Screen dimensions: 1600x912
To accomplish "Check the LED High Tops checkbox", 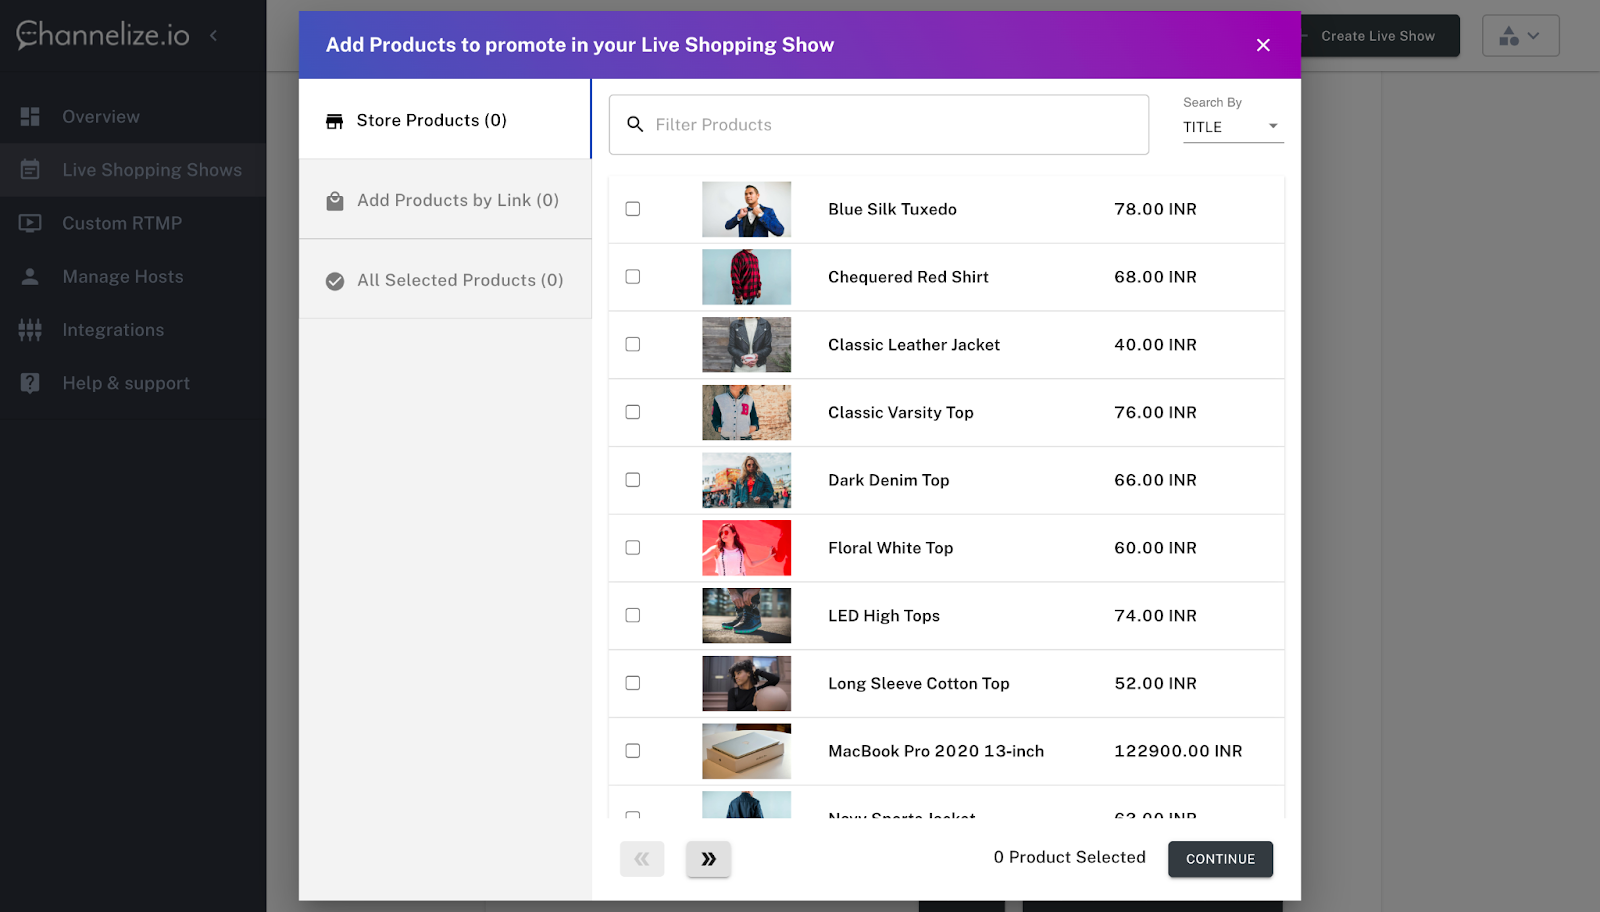I will (x=633, y=615).
